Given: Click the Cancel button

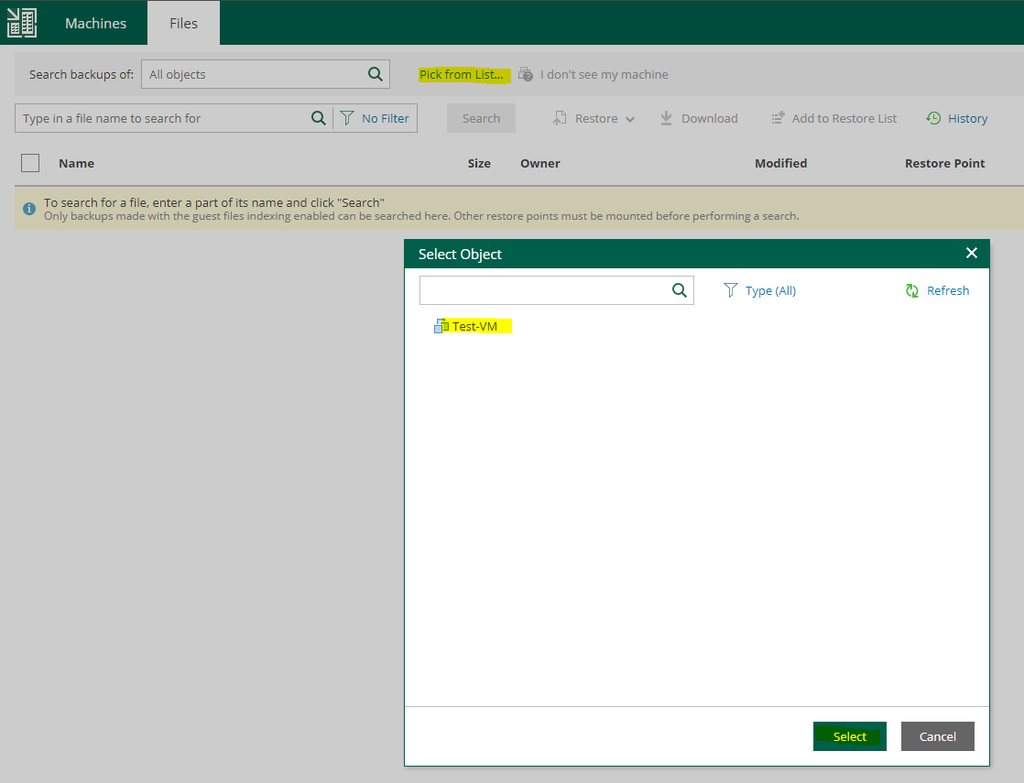Looking at the screenshot, I should [x=937, y=736].
